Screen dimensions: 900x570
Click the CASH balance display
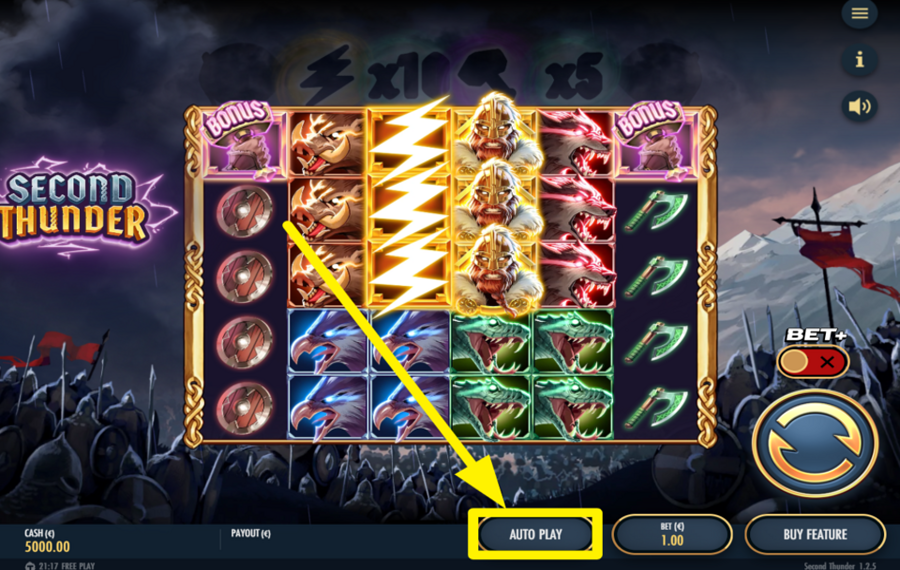47,541
